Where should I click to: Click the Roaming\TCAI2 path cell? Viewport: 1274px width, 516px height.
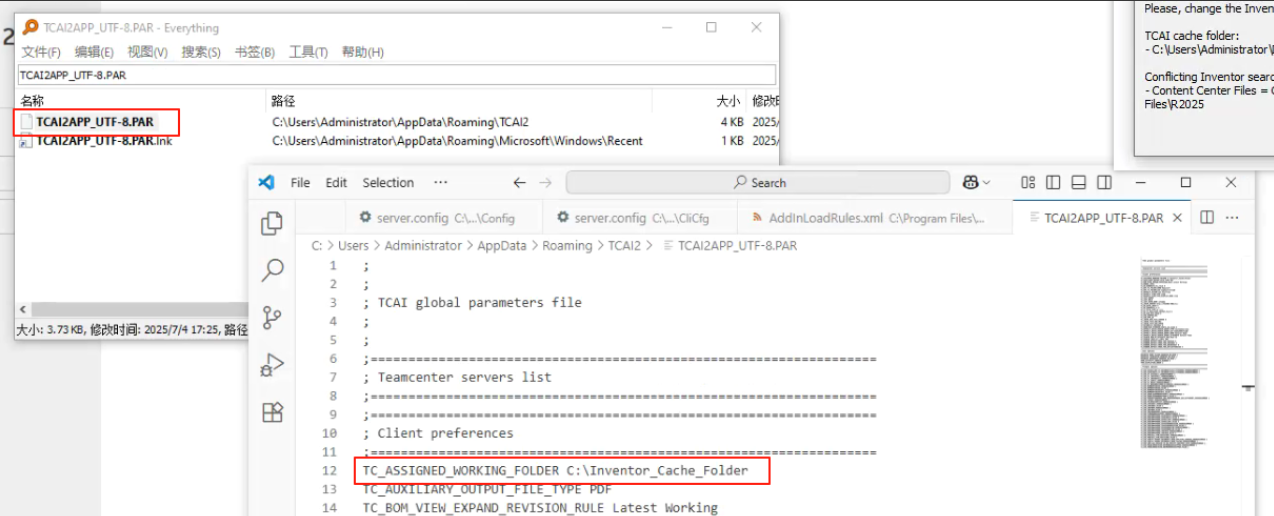(400, 122)
